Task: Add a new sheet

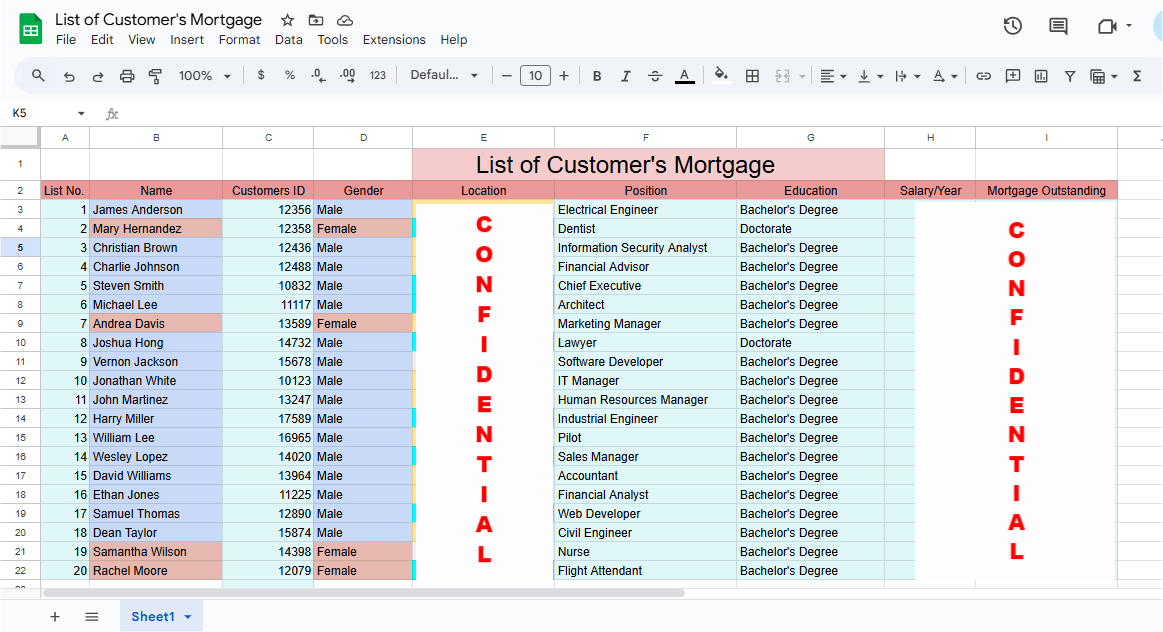Action: (x=55, y=616)
